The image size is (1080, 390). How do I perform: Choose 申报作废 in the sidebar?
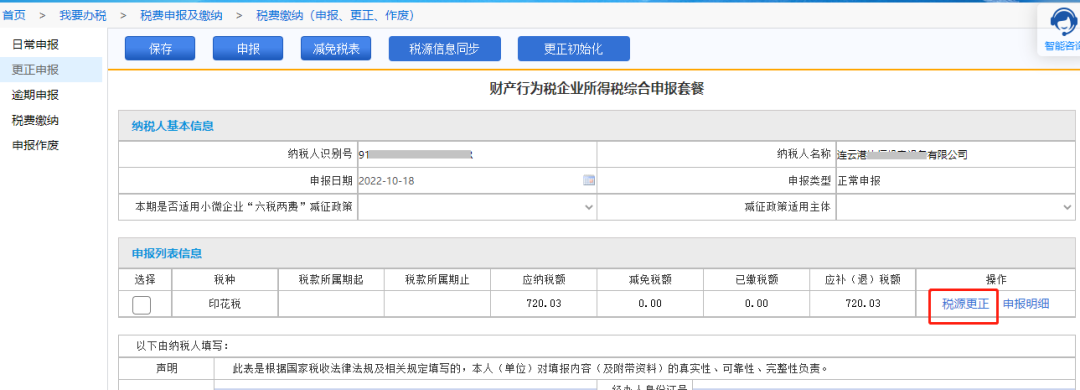click(x=35, y=145)
